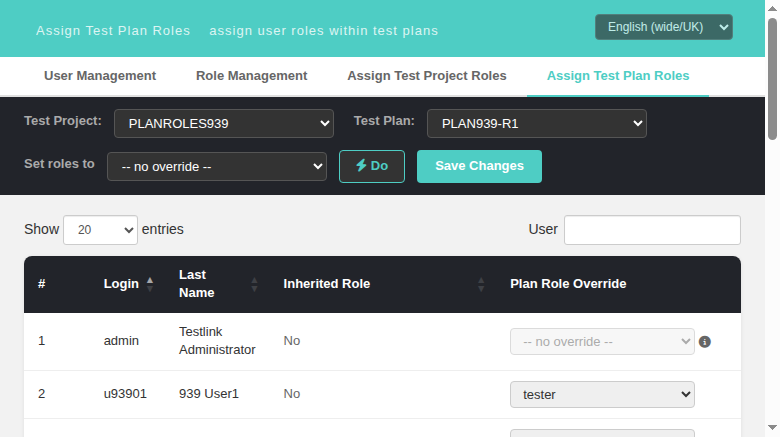The image size is (780, 437).
Task: Click Save Changes button
Action: coord(479,166)
